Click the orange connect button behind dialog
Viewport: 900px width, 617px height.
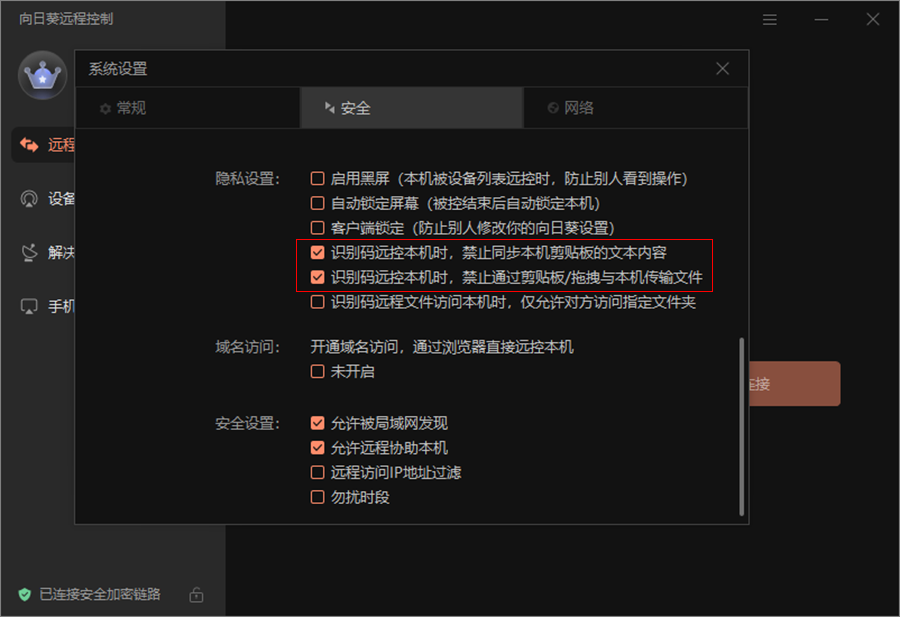coord(794,384)
